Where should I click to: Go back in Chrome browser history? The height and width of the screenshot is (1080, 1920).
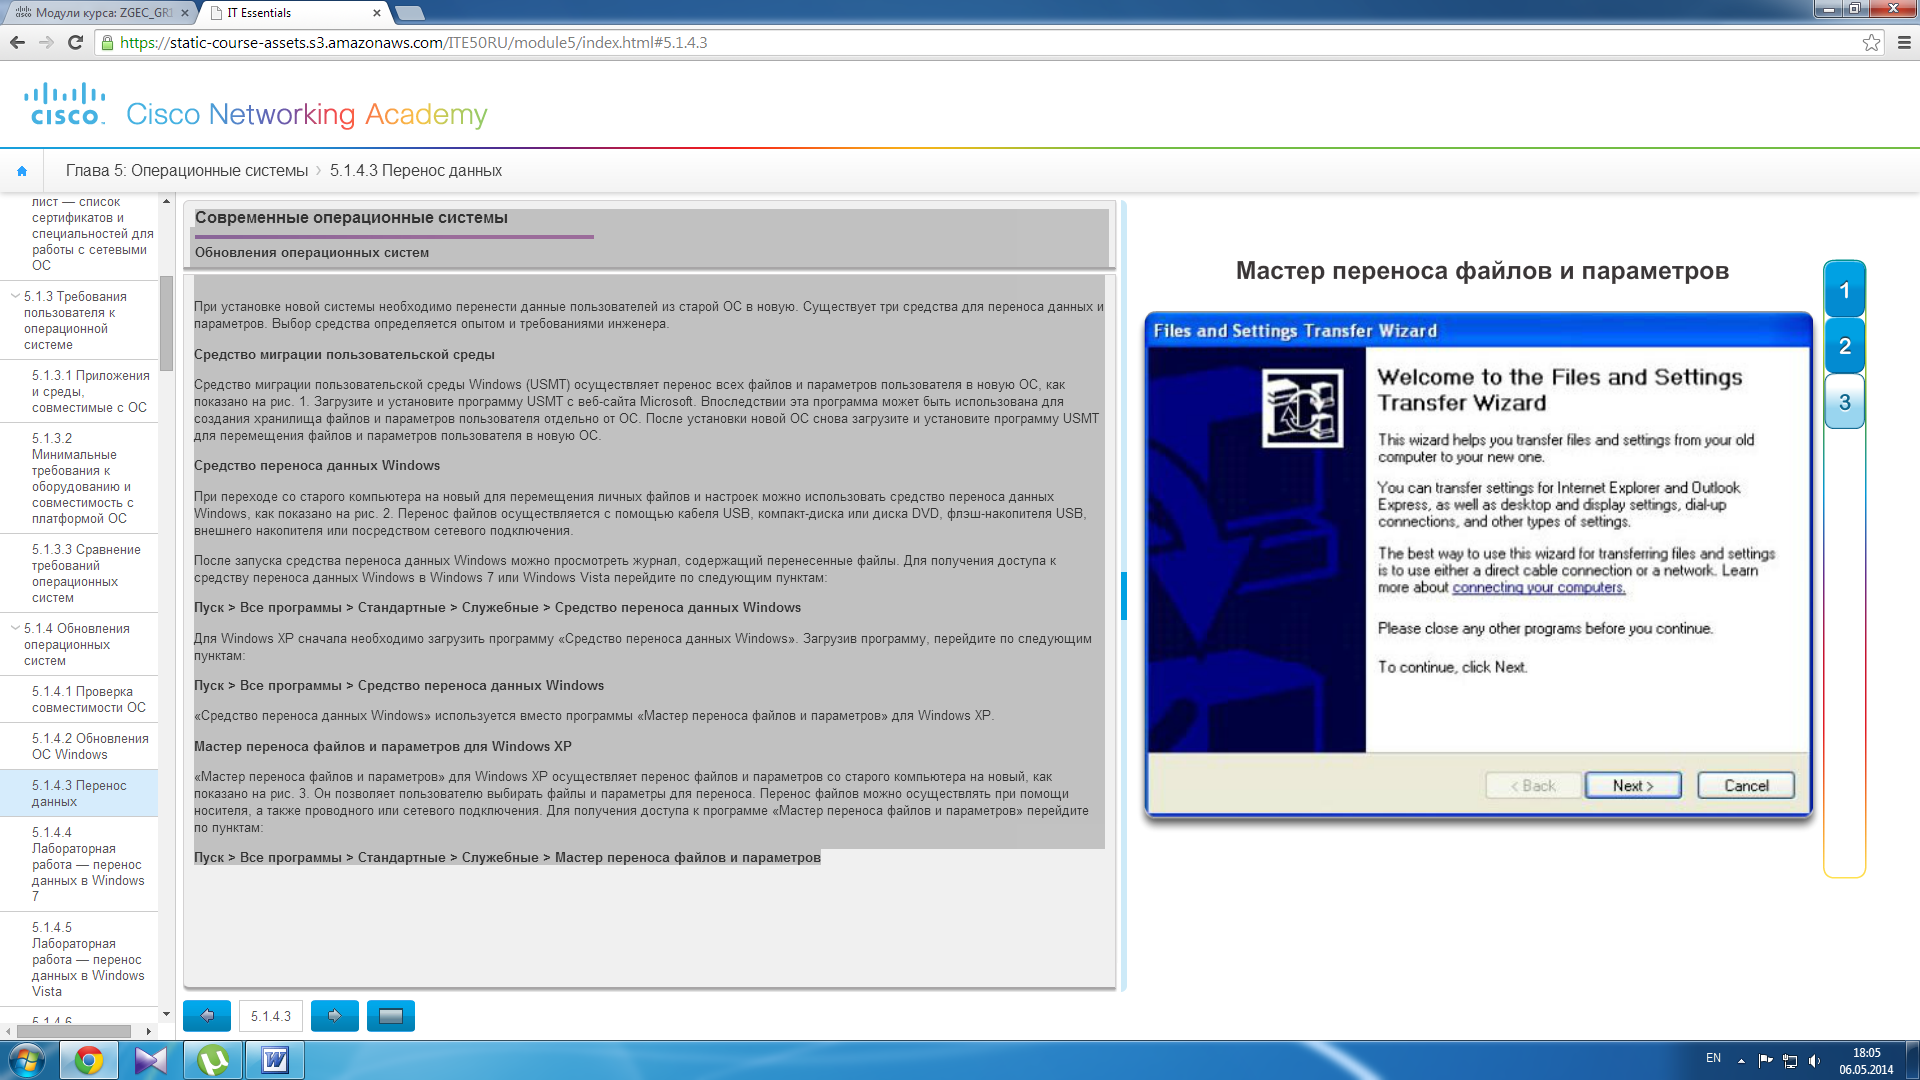tap(17, 42)
